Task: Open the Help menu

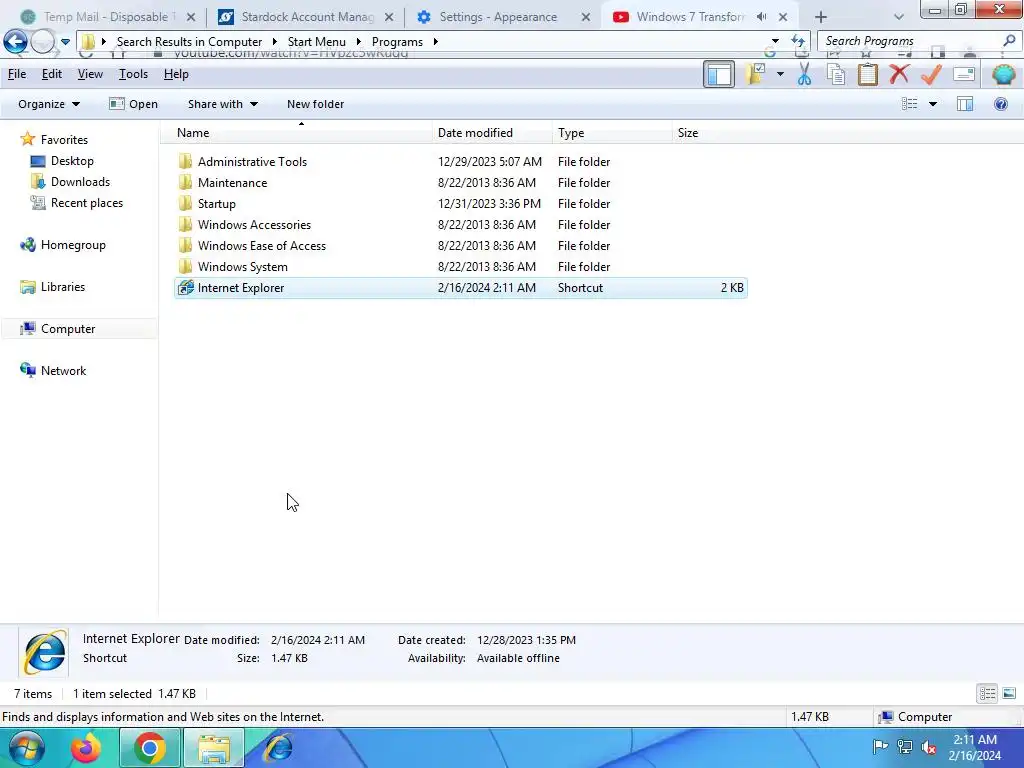Action: tap(176, 74)
